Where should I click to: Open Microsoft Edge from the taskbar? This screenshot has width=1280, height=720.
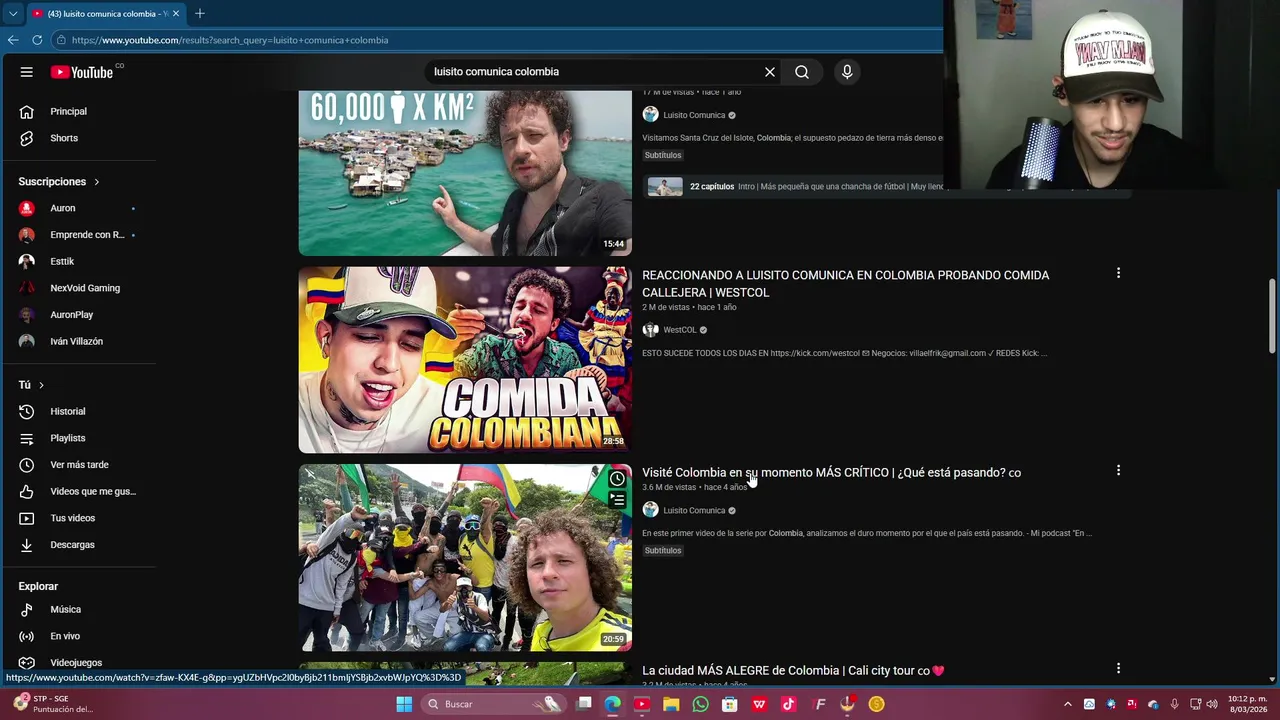tap(613, 704)
